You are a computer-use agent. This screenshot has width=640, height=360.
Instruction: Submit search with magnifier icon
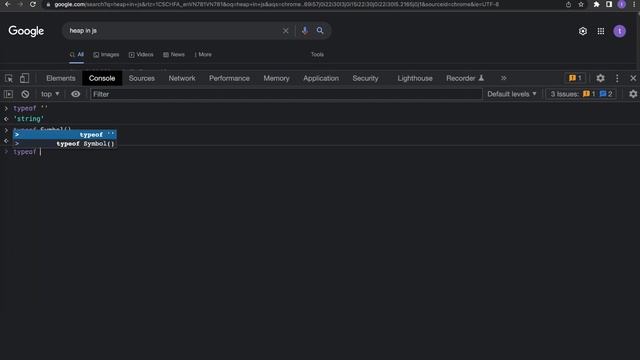tap(320, 31)
